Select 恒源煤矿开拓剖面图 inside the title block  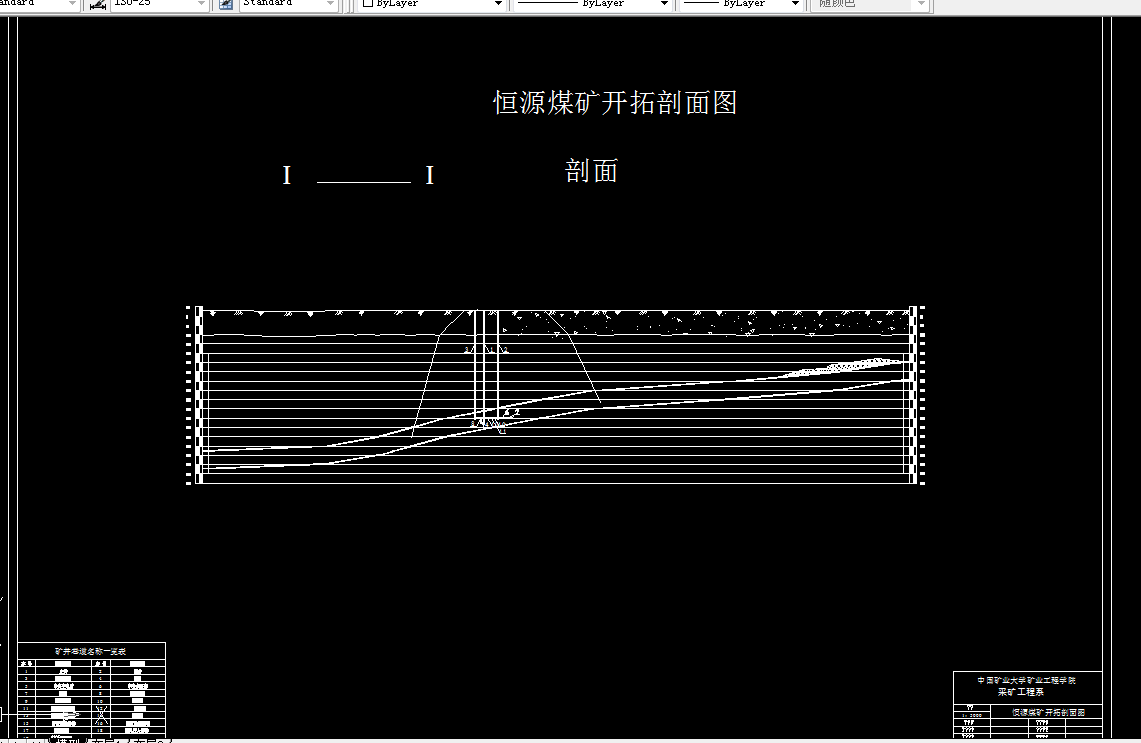1049,712
